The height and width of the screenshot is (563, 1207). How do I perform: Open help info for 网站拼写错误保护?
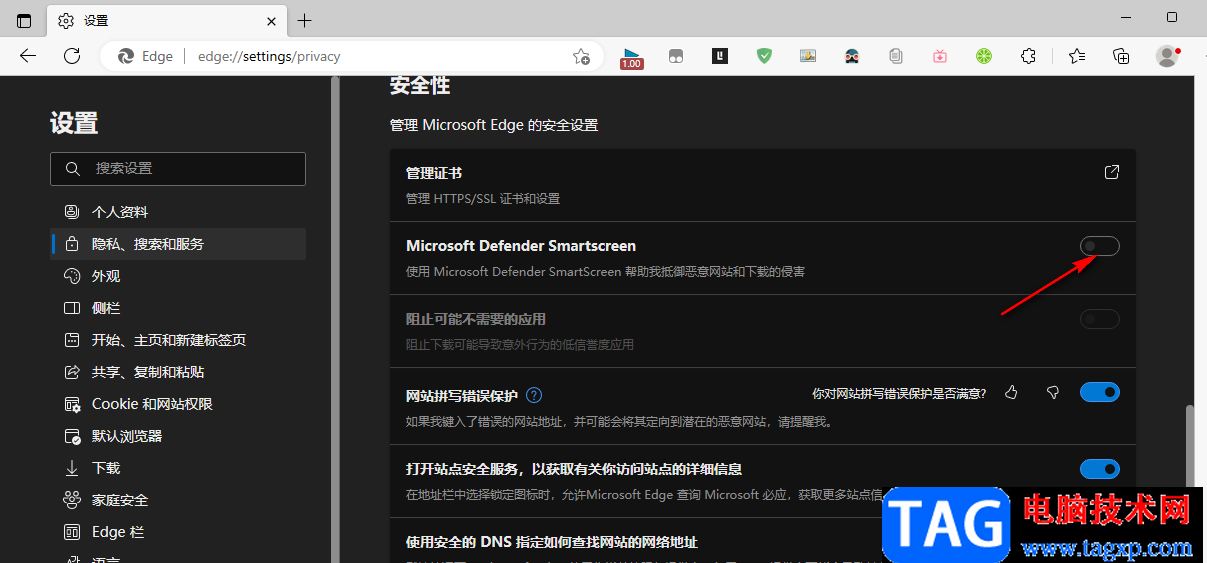534,395
